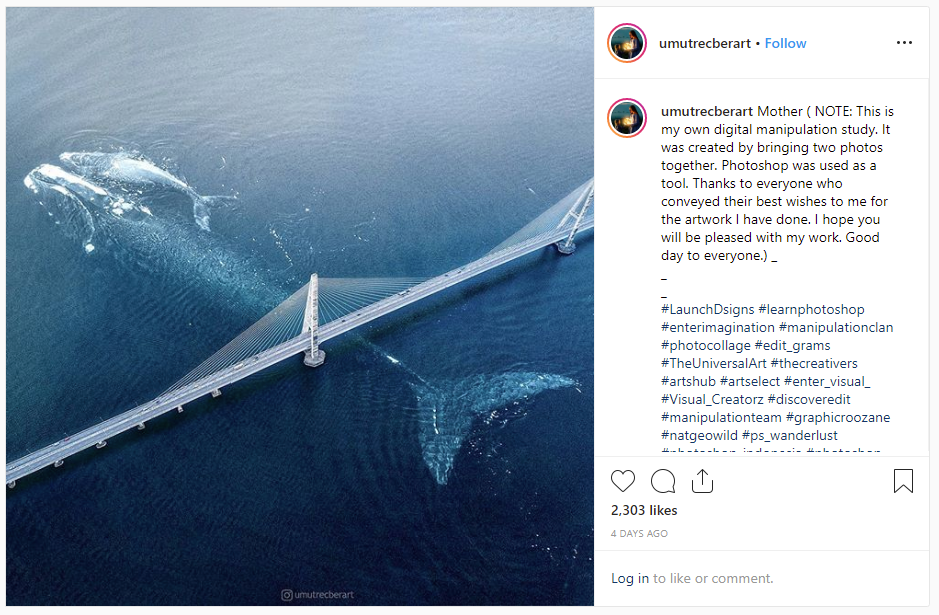Open the #graphicroozane hashtag

[837, 417]
